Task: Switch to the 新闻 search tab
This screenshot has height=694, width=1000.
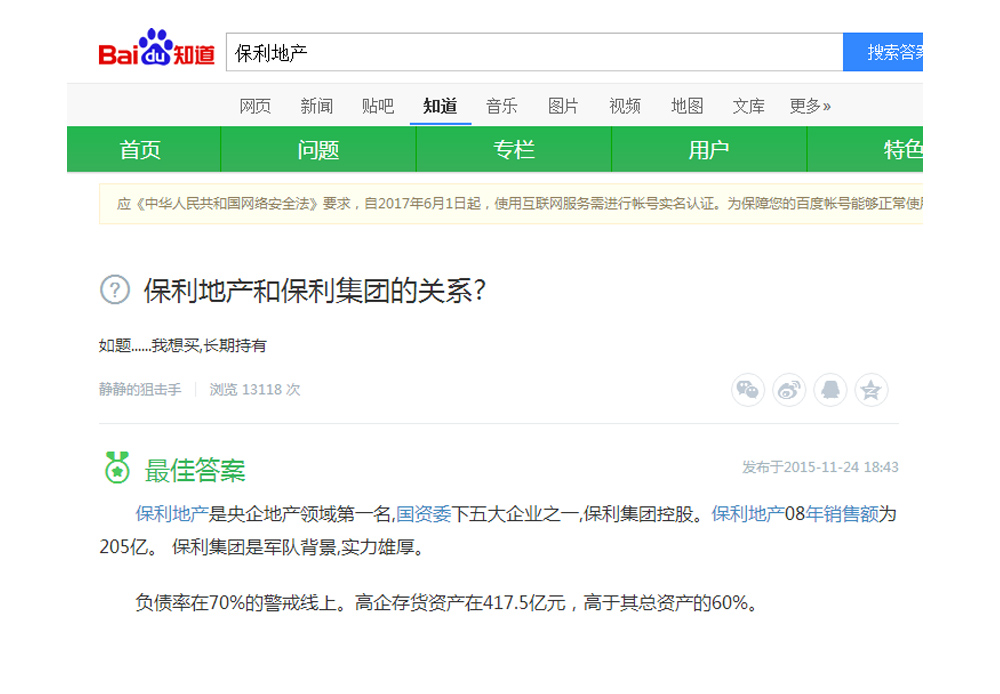Action: coord(316,106)
